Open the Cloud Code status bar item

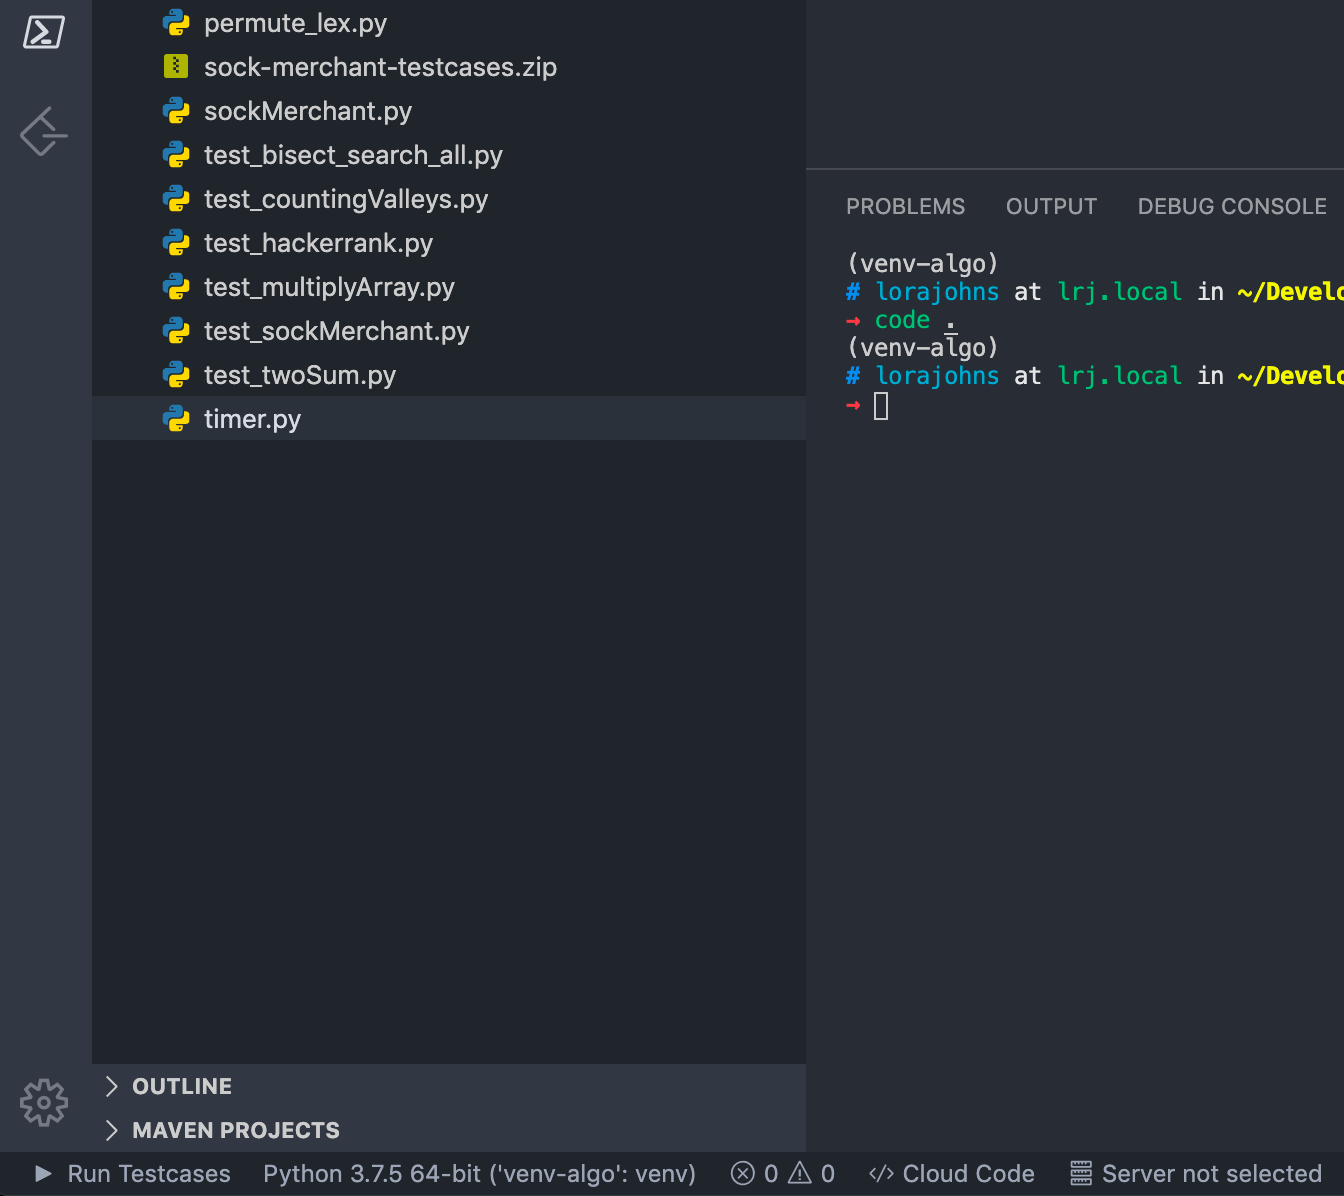[x=950, y=1173]
